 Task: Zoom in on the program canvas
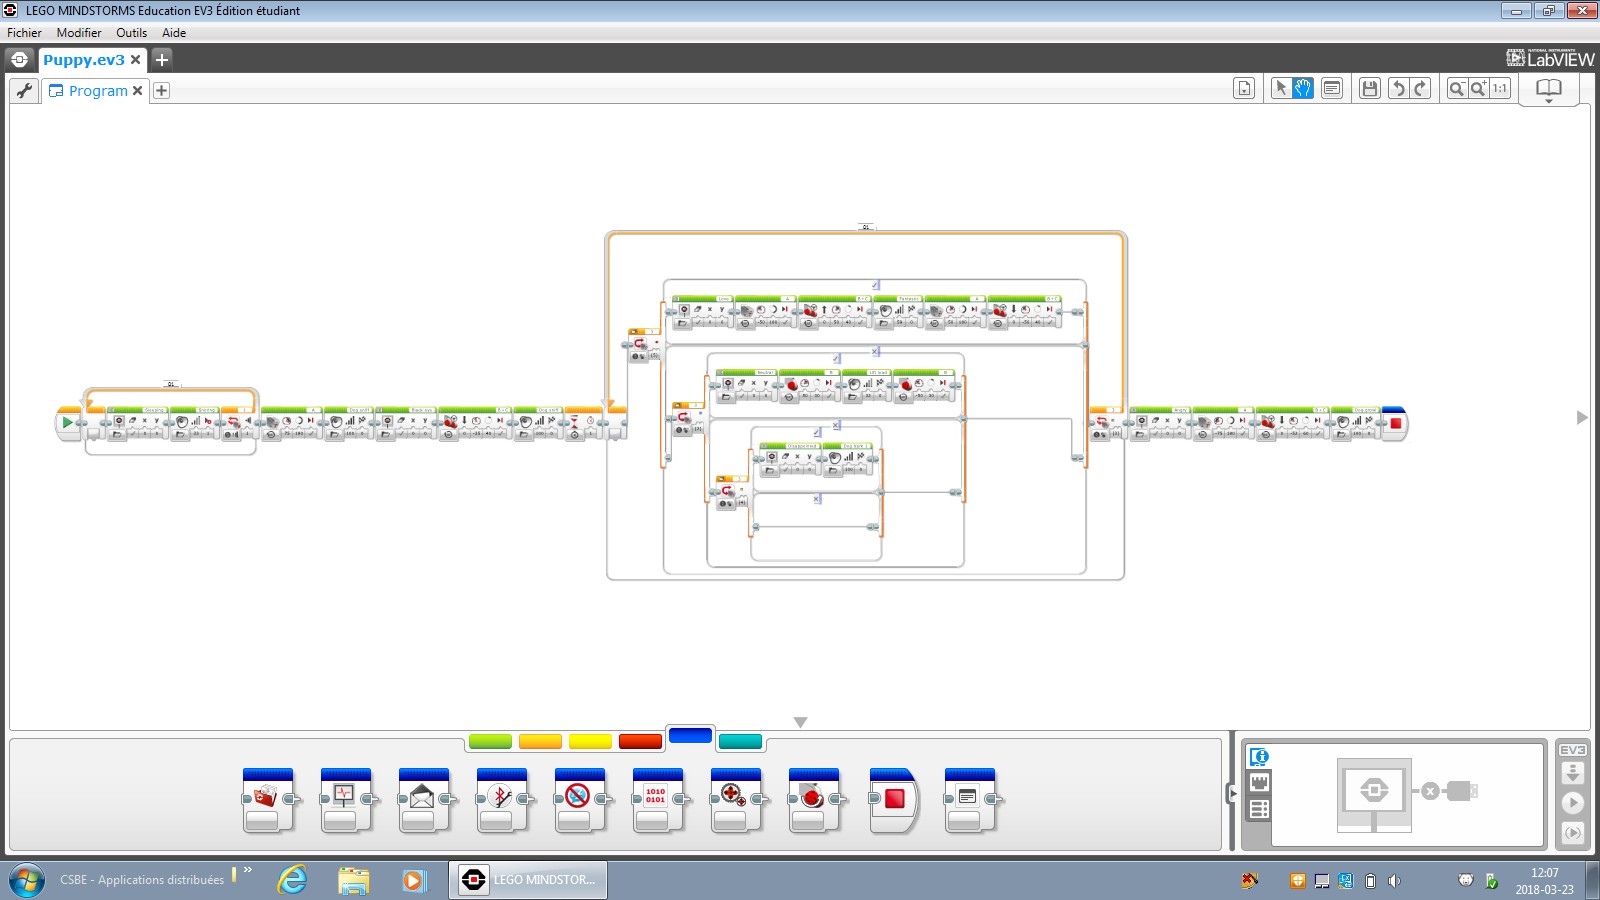1478,88
